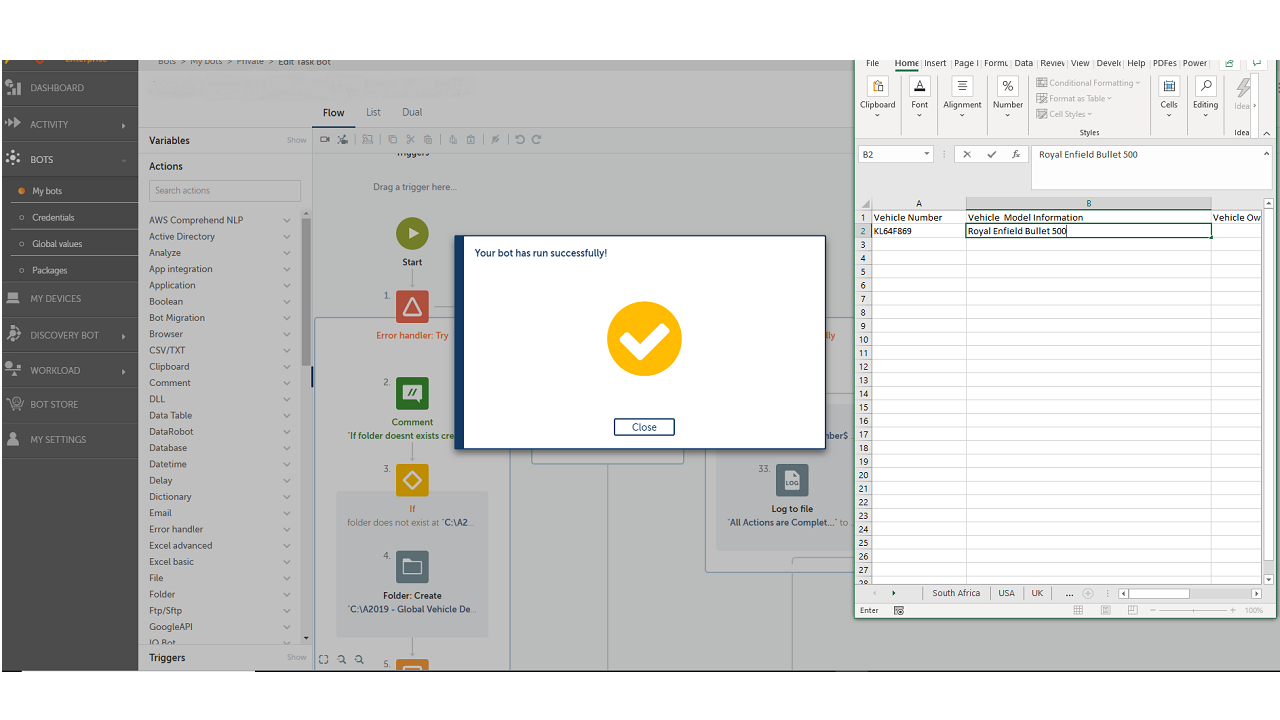
Task: Close the bot success dialog
Action: [644, 427]
